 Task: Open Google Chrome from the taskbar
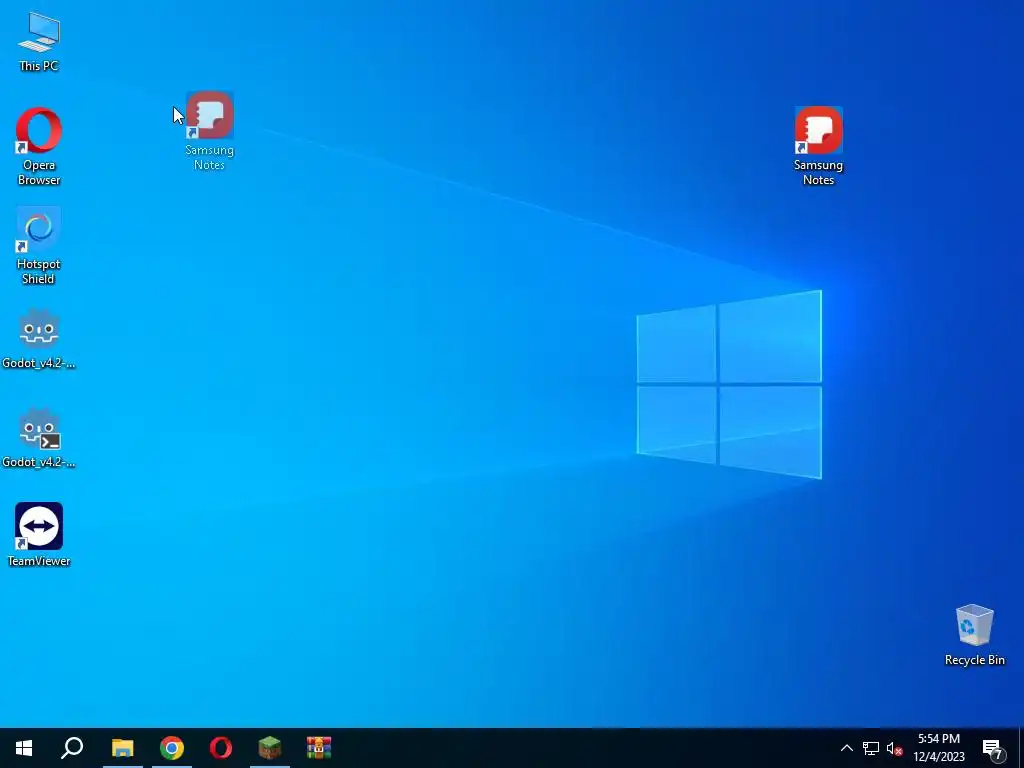point(172,748)
